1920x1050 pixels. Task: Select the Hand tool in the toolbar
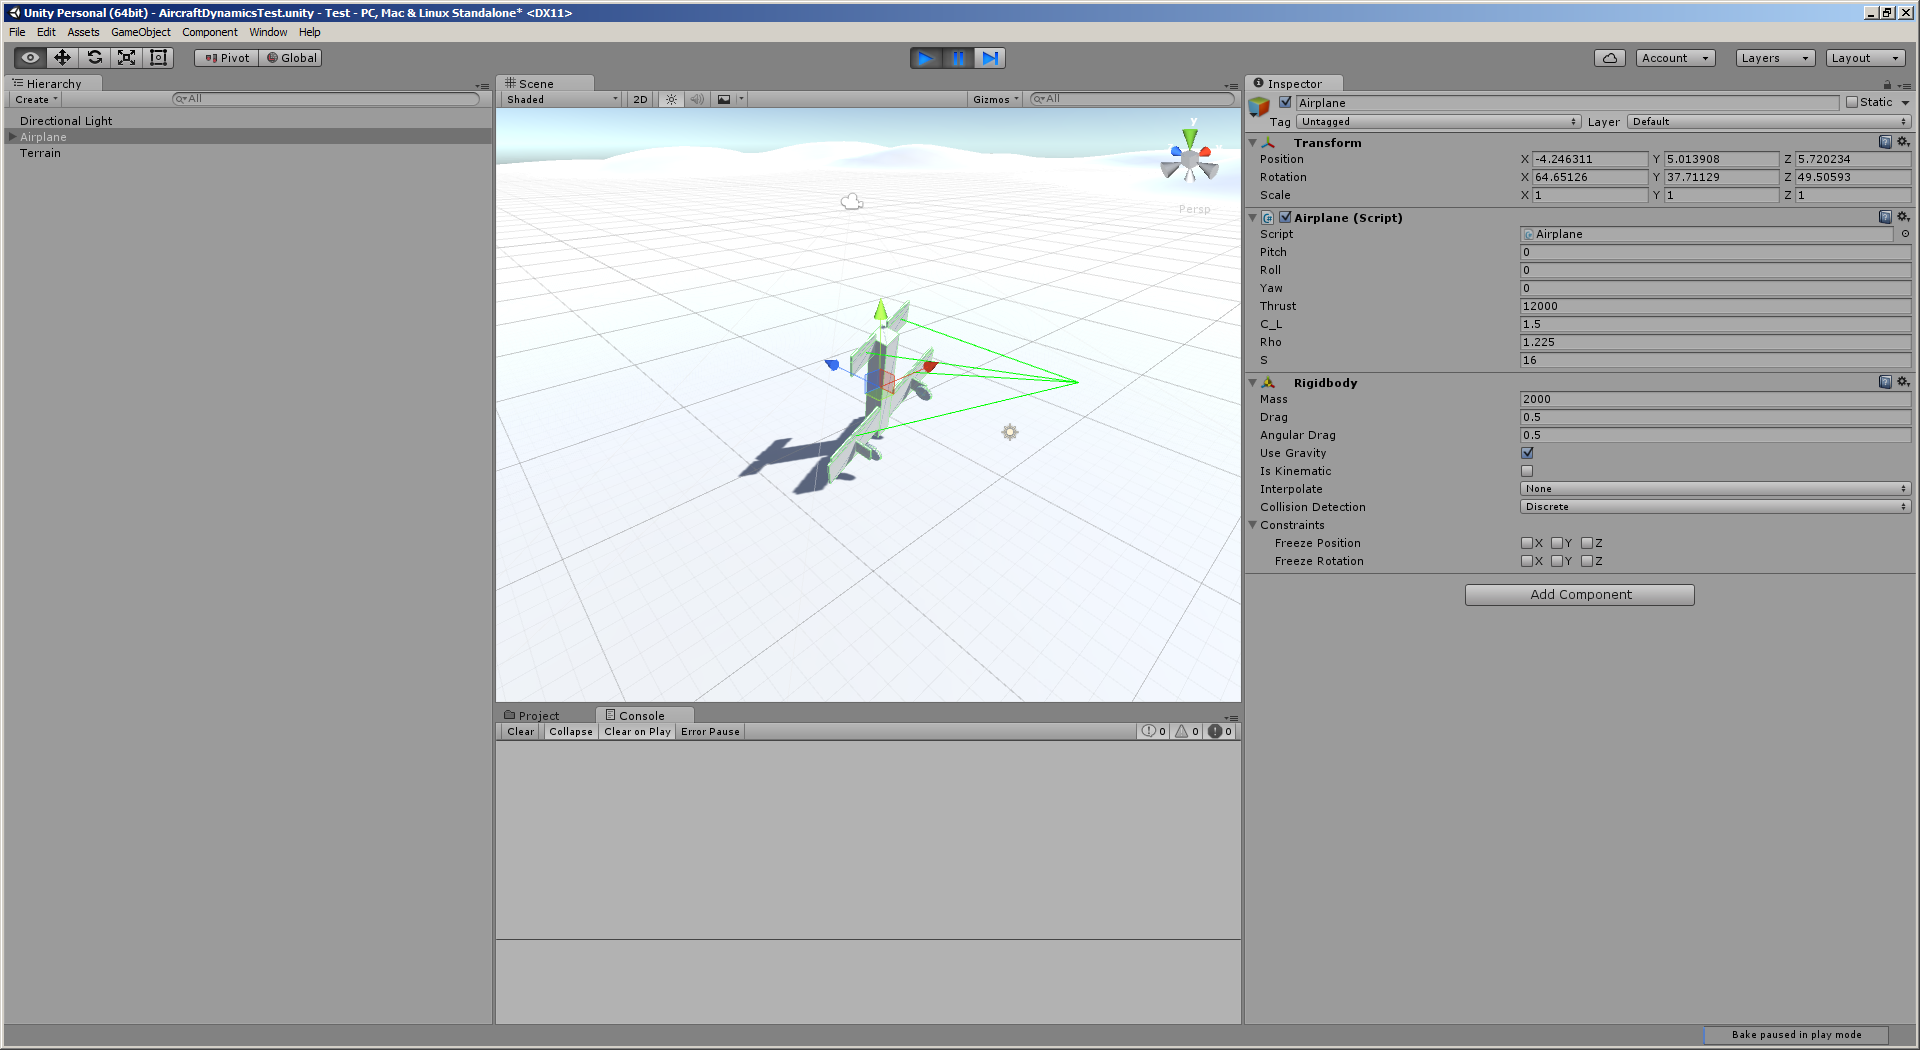point(29,57)
